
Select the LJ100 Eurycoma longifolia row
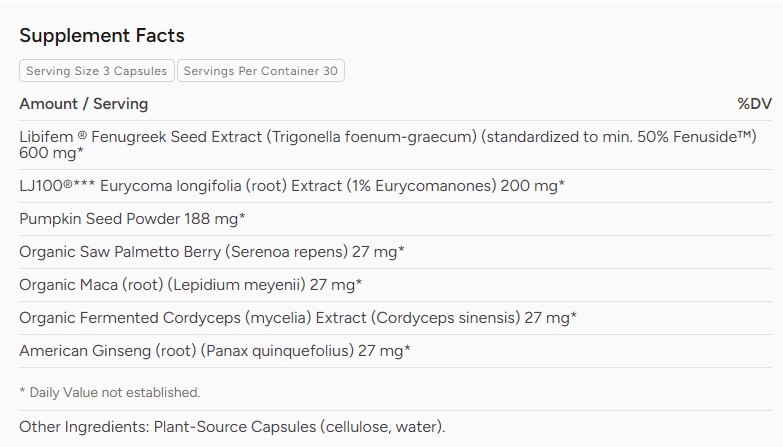(395, 186)
